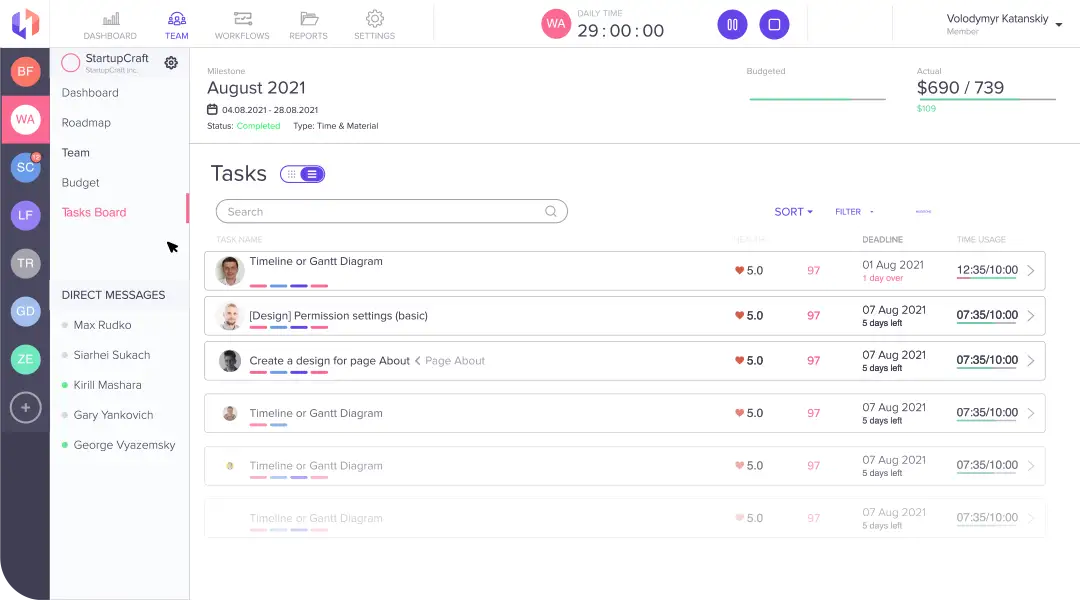Open Roadmap in the sidebar
This screenshot has height=600, width=1080.
(x=86, y=123)
